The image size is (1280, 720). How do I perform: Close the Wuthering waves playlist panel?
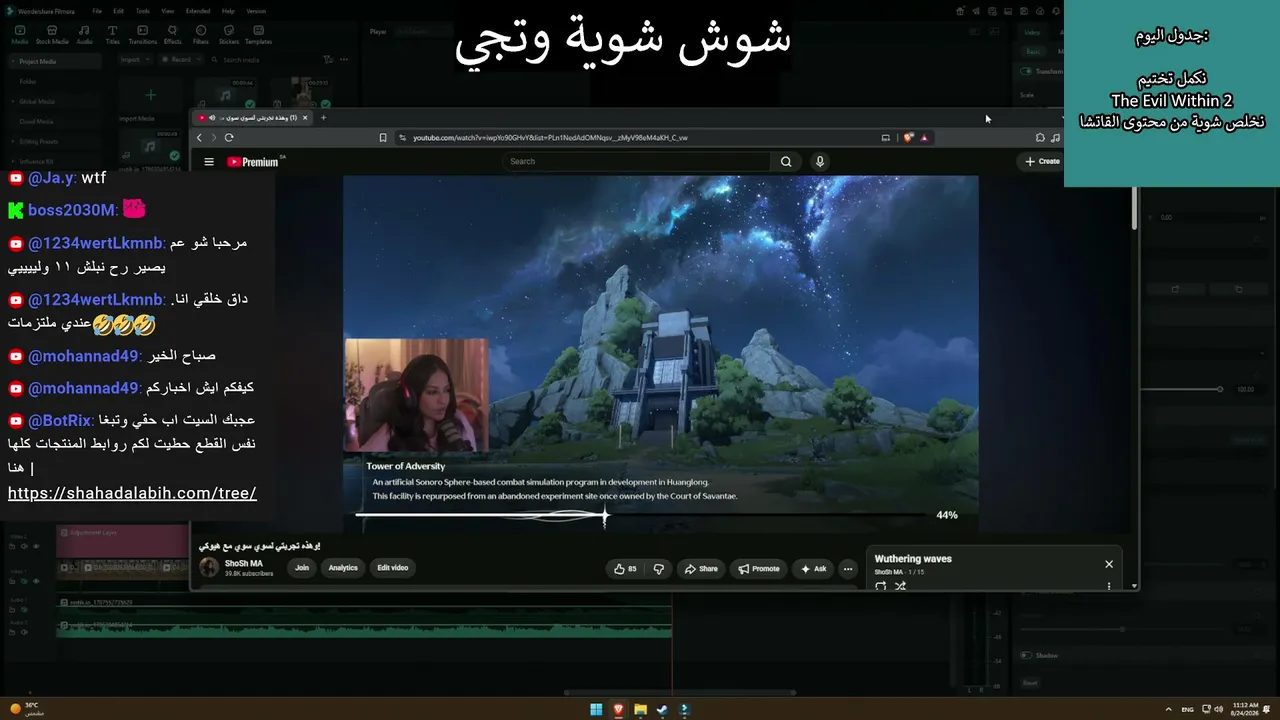coord(1109,564)
